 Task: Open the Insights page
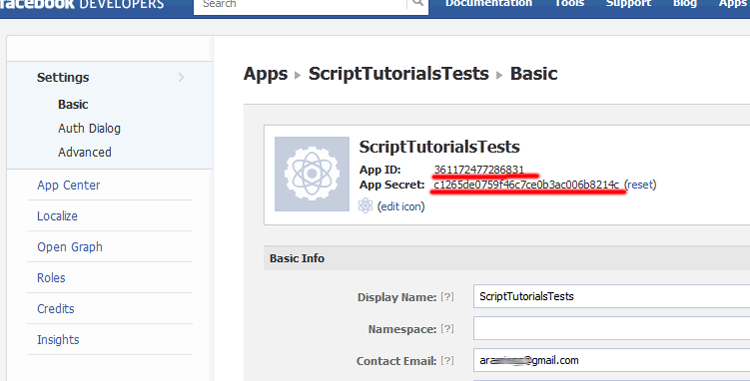[58, 340]
